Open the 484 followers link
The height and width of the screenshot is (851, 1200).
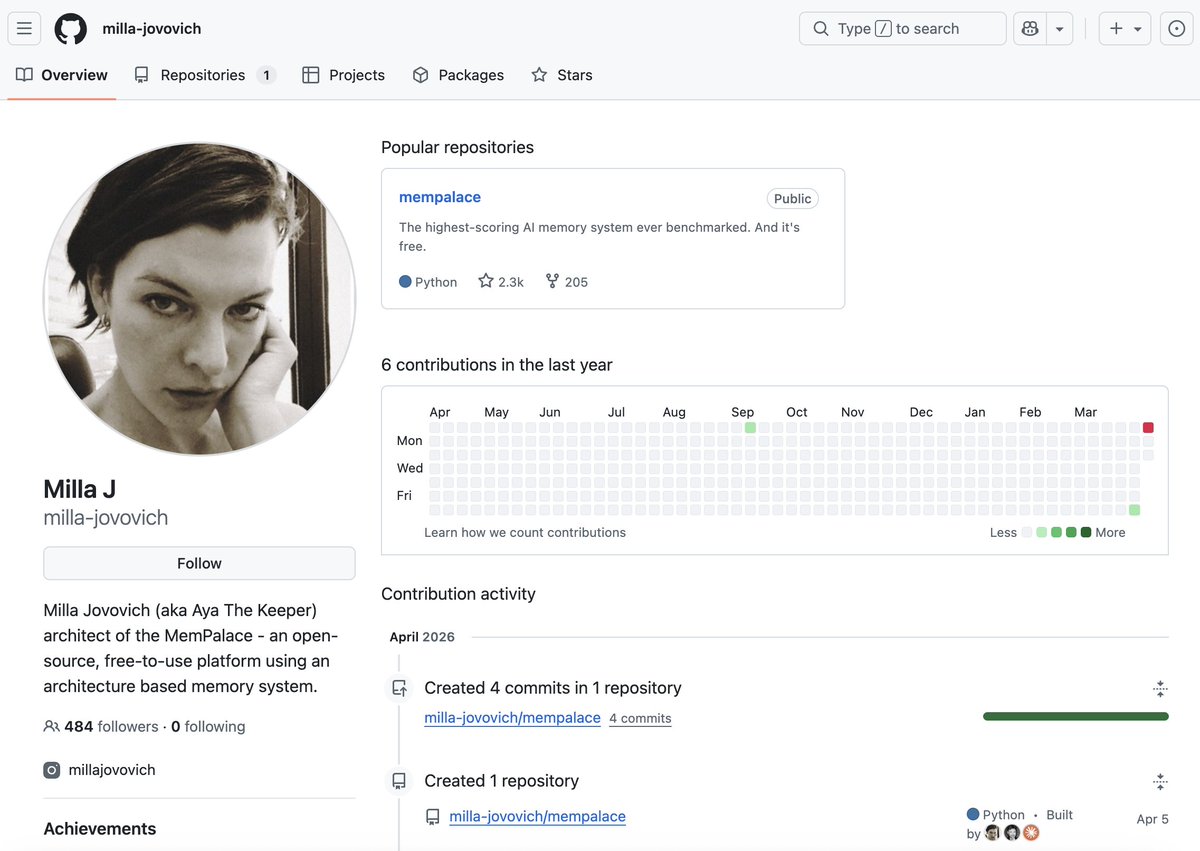pos(111,727)
